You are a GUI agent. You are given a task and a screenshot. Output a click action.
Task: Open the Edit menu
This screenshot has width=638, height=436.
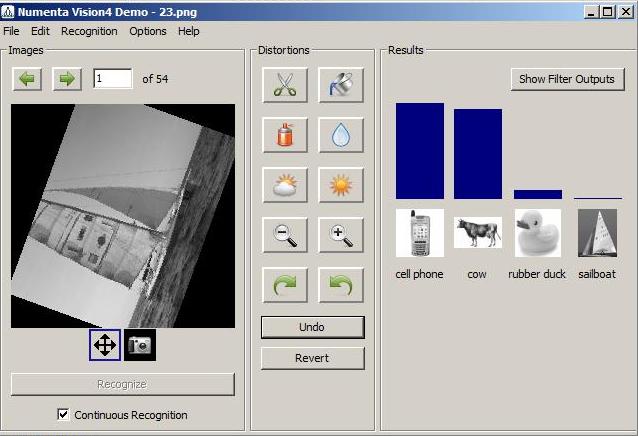(40, 31)
